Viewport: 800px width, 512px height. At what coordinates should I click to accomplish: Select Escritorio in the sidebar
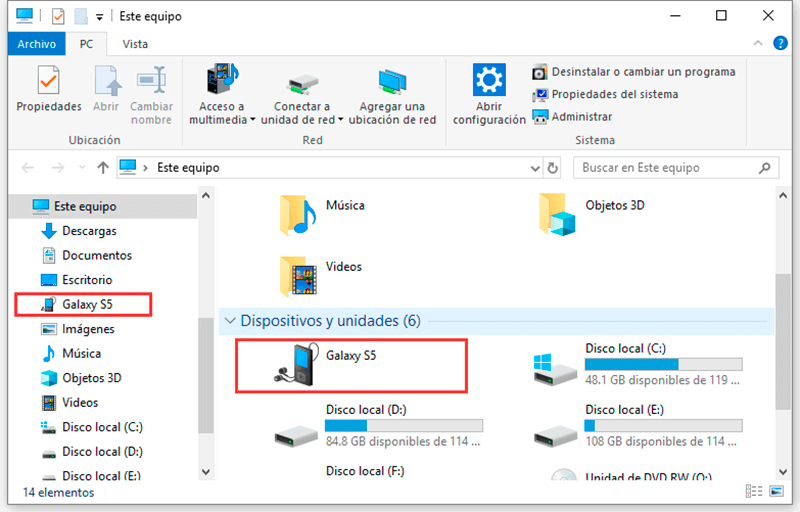pyautogui.click(x=77, y=280)
